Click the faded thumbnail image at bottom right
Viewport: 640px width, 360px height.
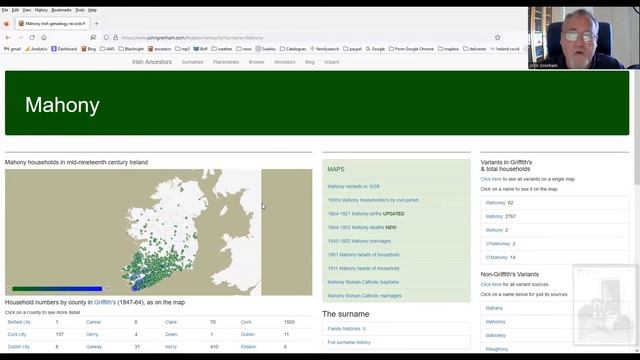coord(604,305)
